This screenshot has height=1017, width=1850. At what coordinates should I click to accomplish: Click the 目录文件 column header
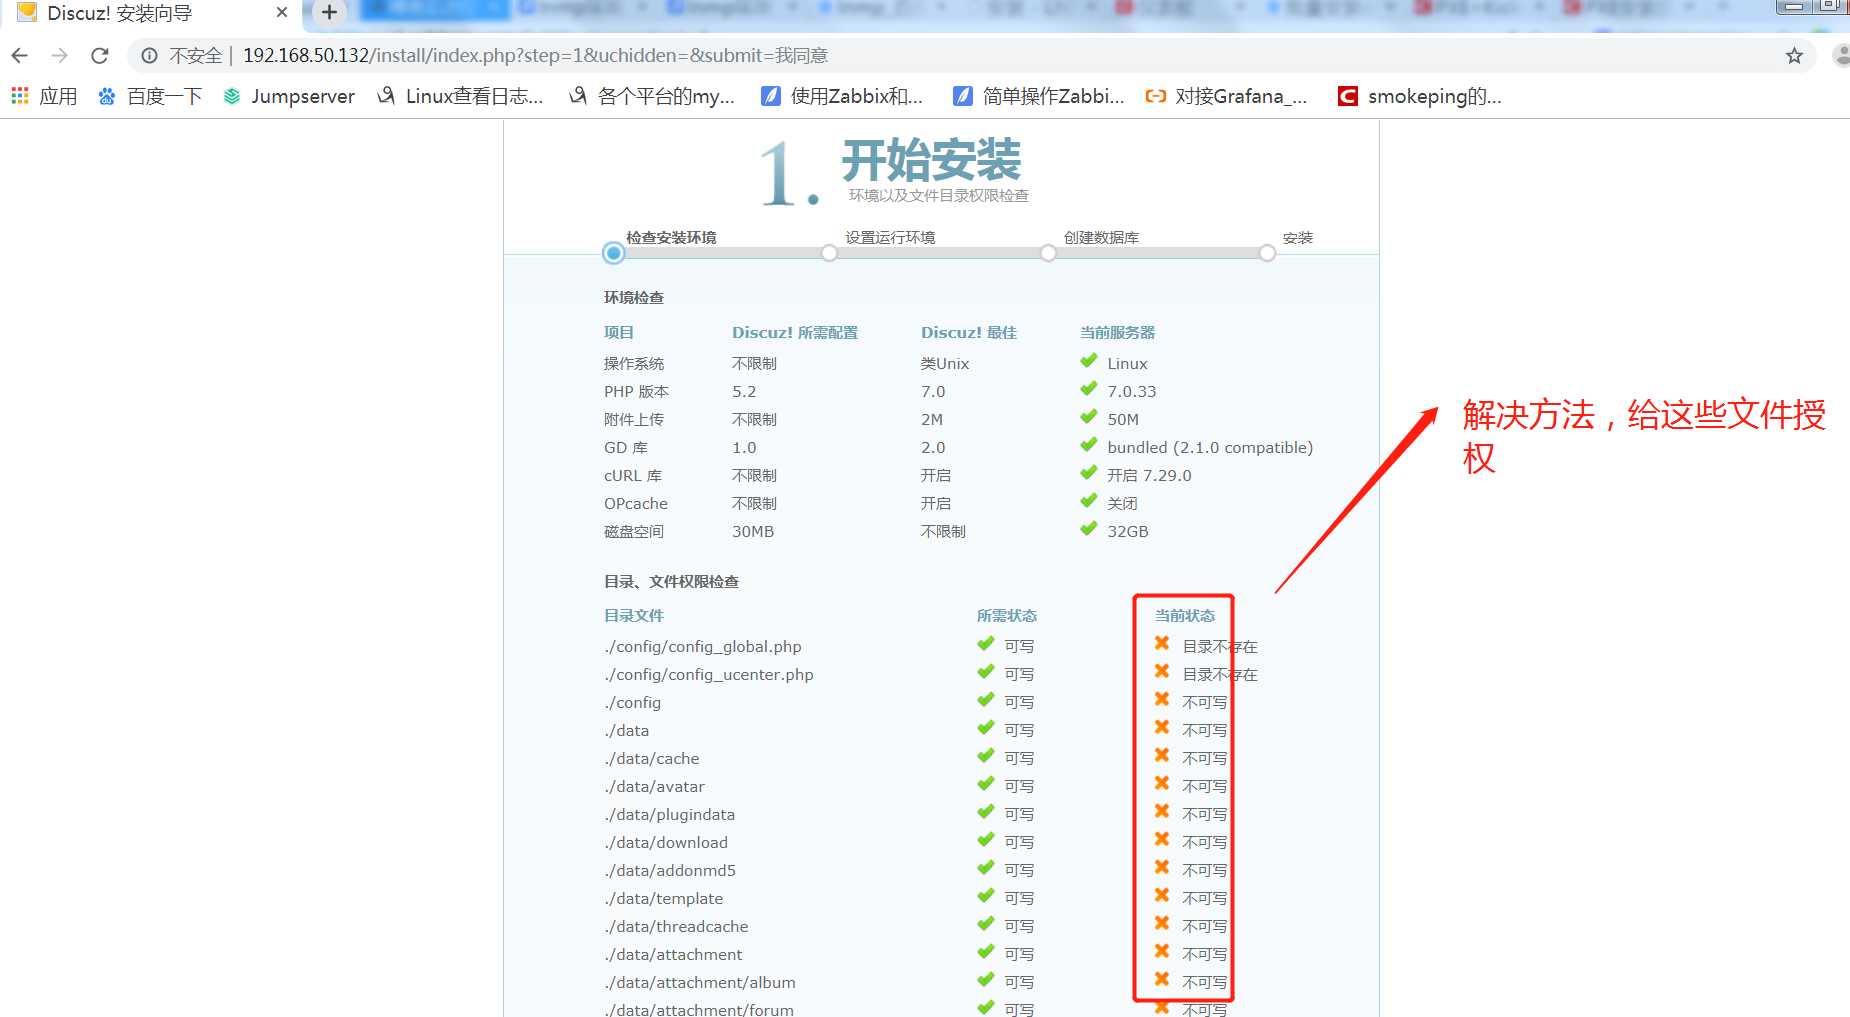[634, 616]
